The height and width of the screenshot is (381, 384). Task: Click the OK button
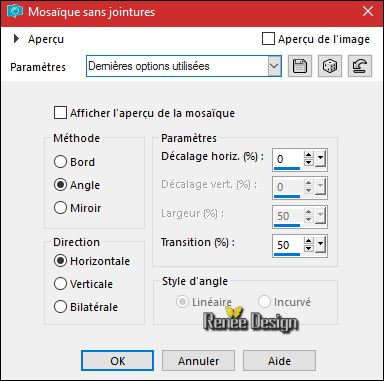117,360
